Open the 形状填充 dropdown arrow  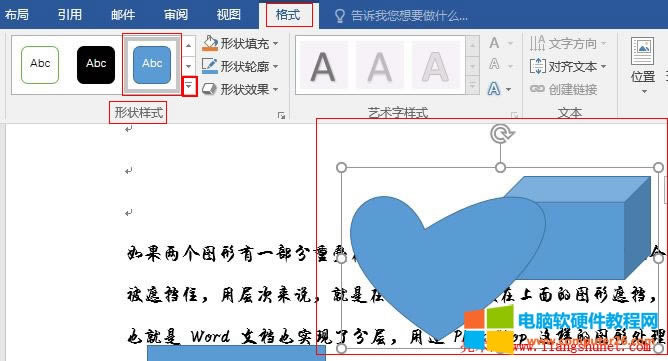click(x=276, y=43)
